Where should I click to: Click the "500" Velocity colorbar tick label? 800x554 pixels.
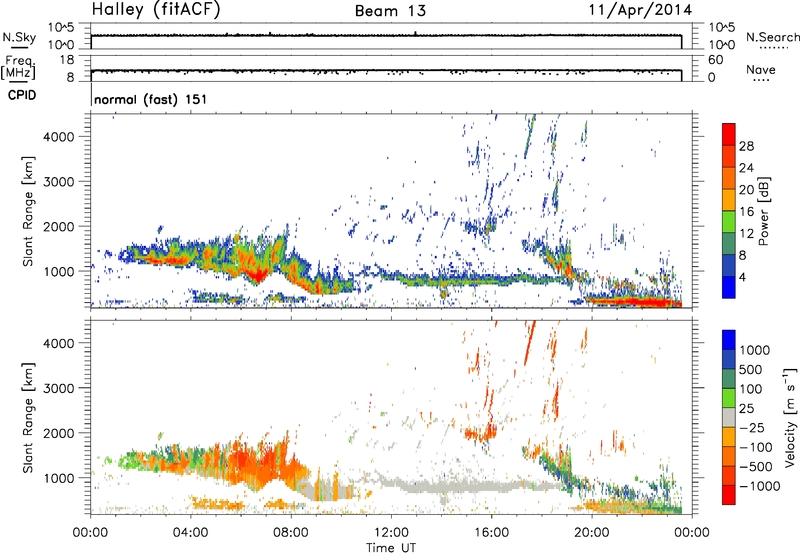(x=751, y=370)
